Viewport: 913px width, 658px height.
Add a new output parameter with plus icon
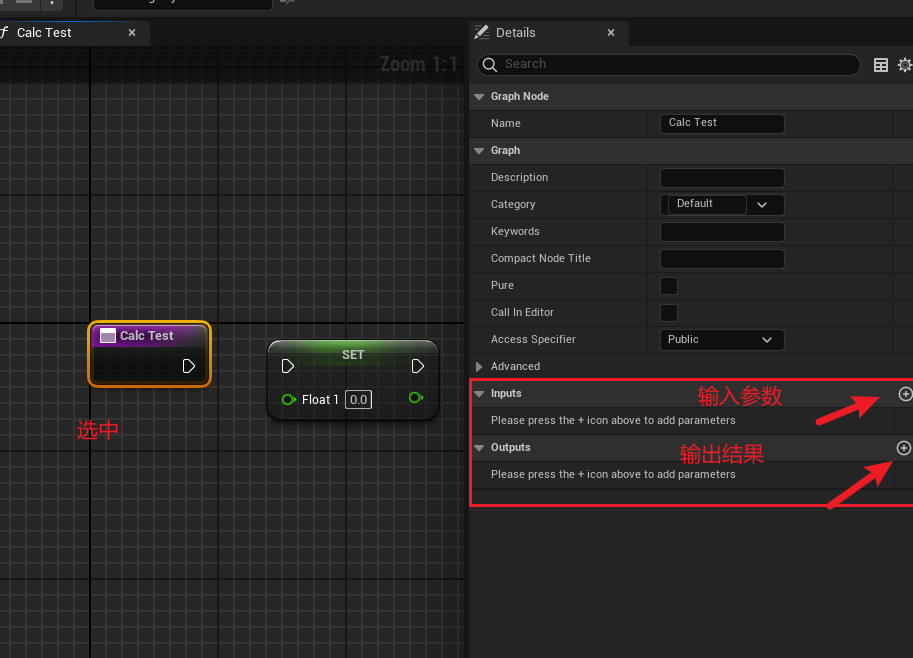point(904,448)
